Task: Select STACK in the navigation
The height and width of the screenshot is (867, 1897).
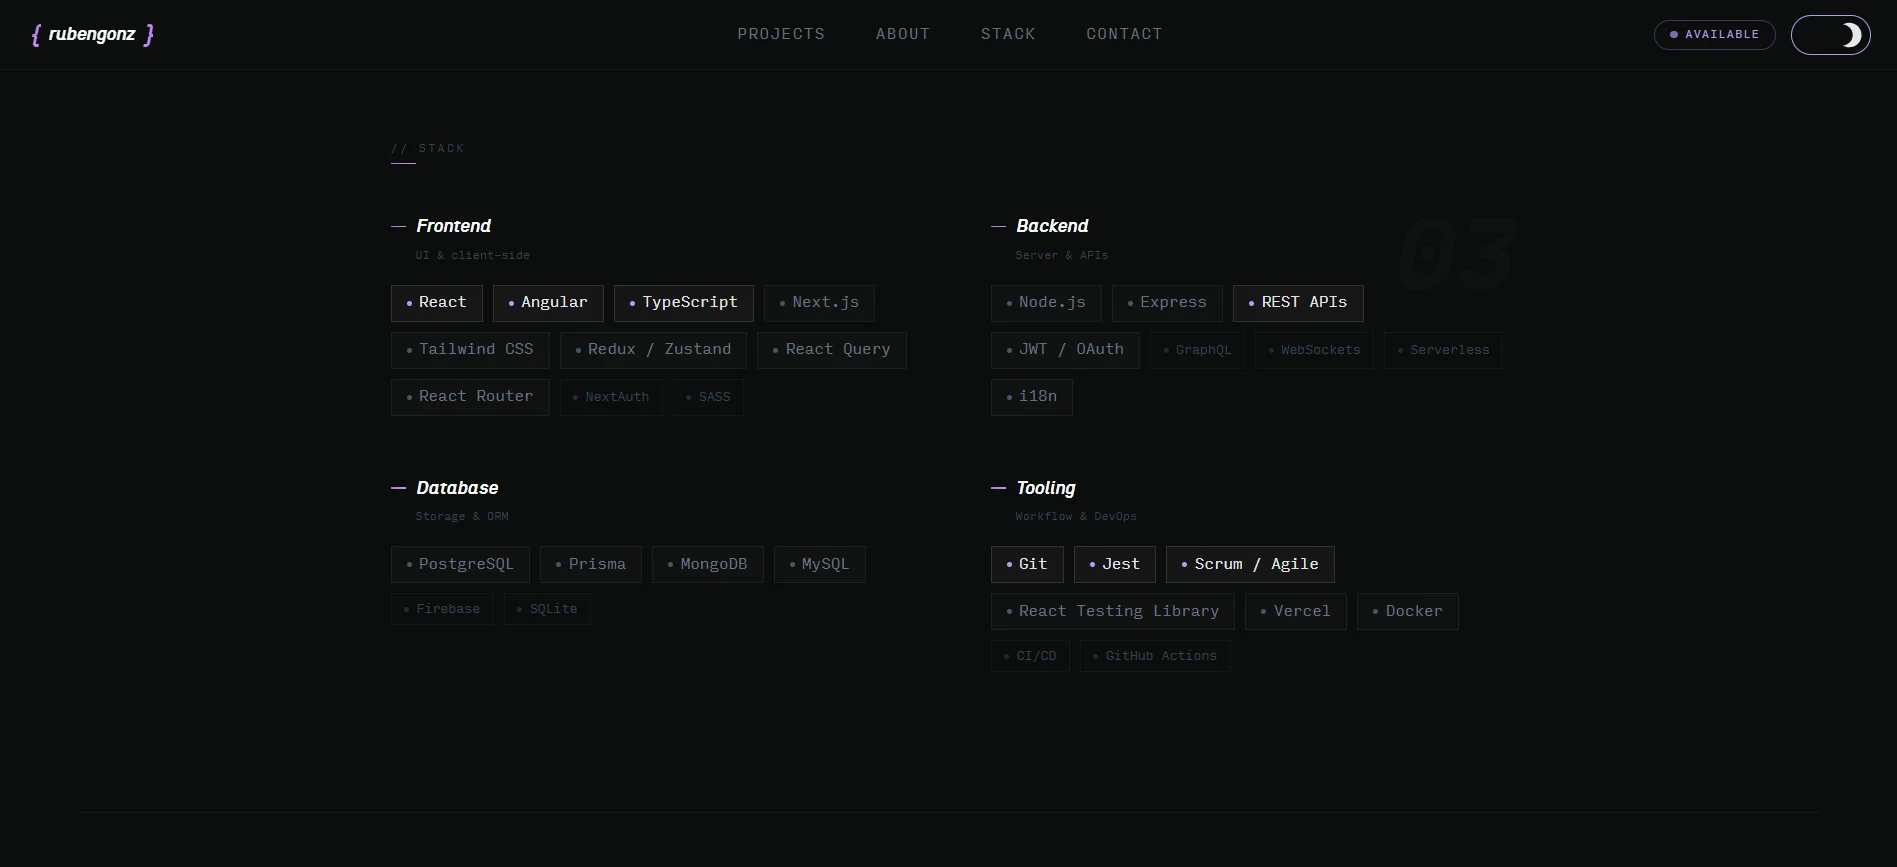Action: [x=1008, y=34]
